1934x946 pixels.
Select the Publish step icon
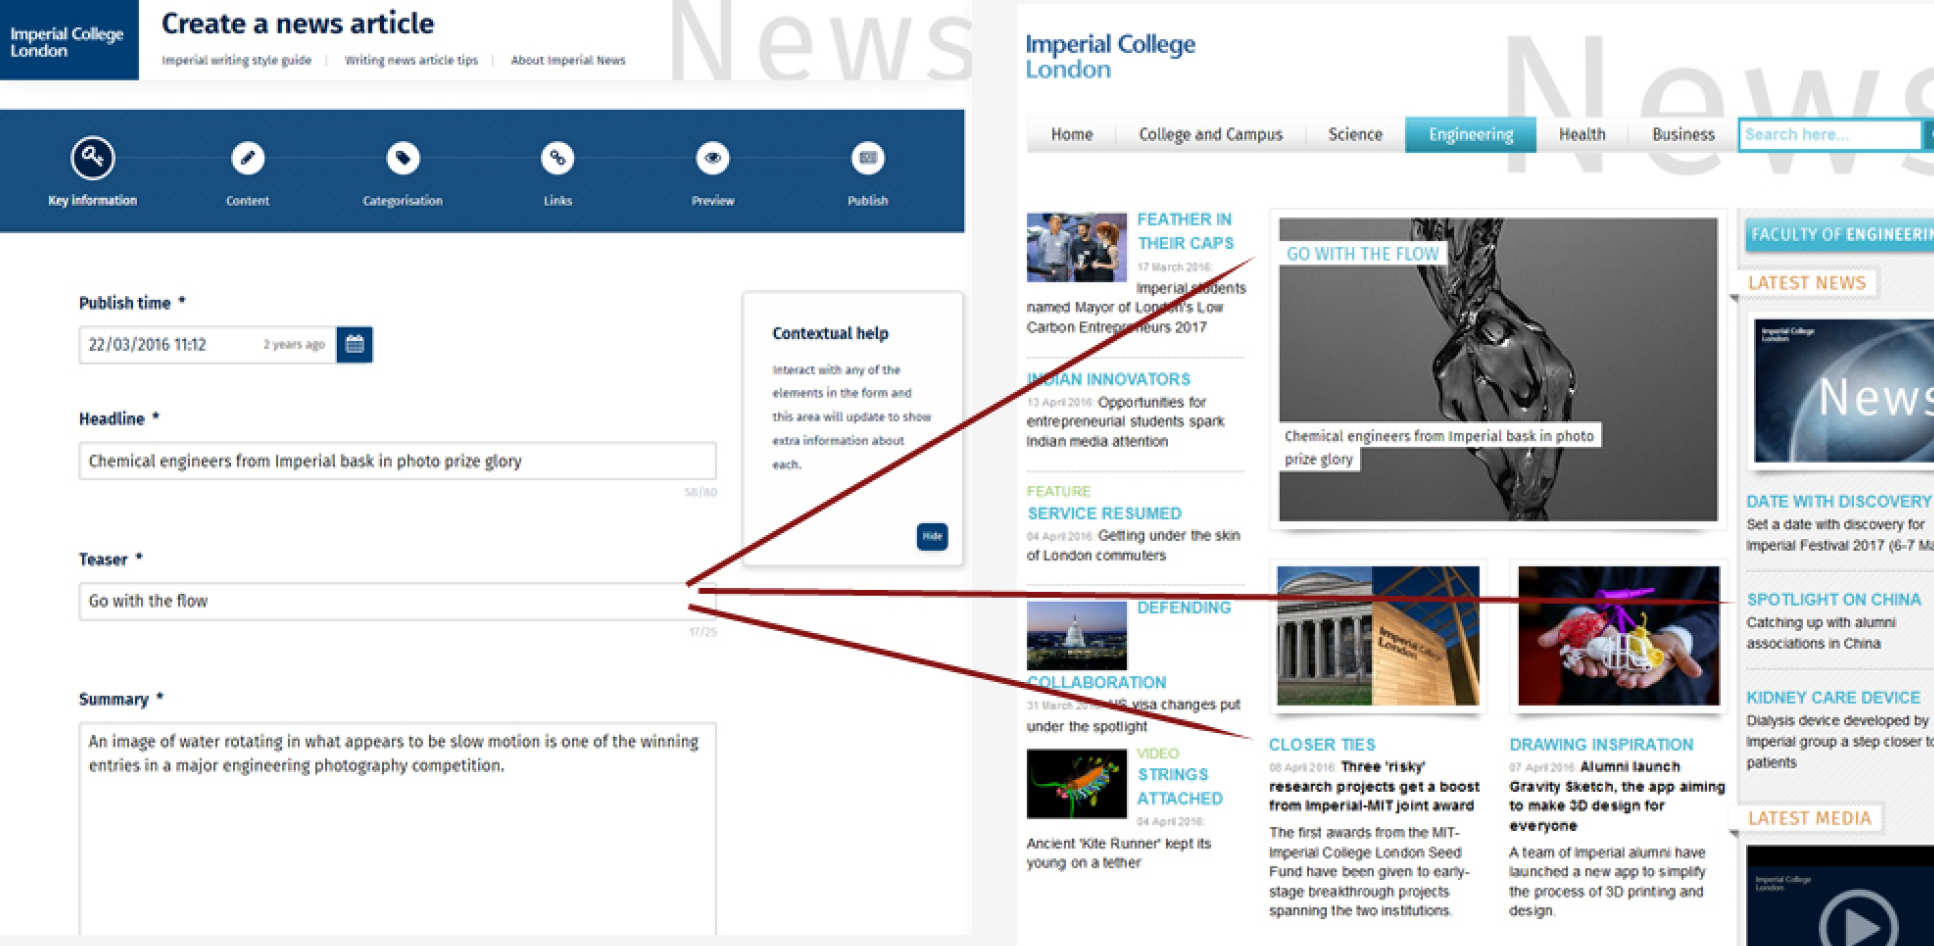pos(867,158)
